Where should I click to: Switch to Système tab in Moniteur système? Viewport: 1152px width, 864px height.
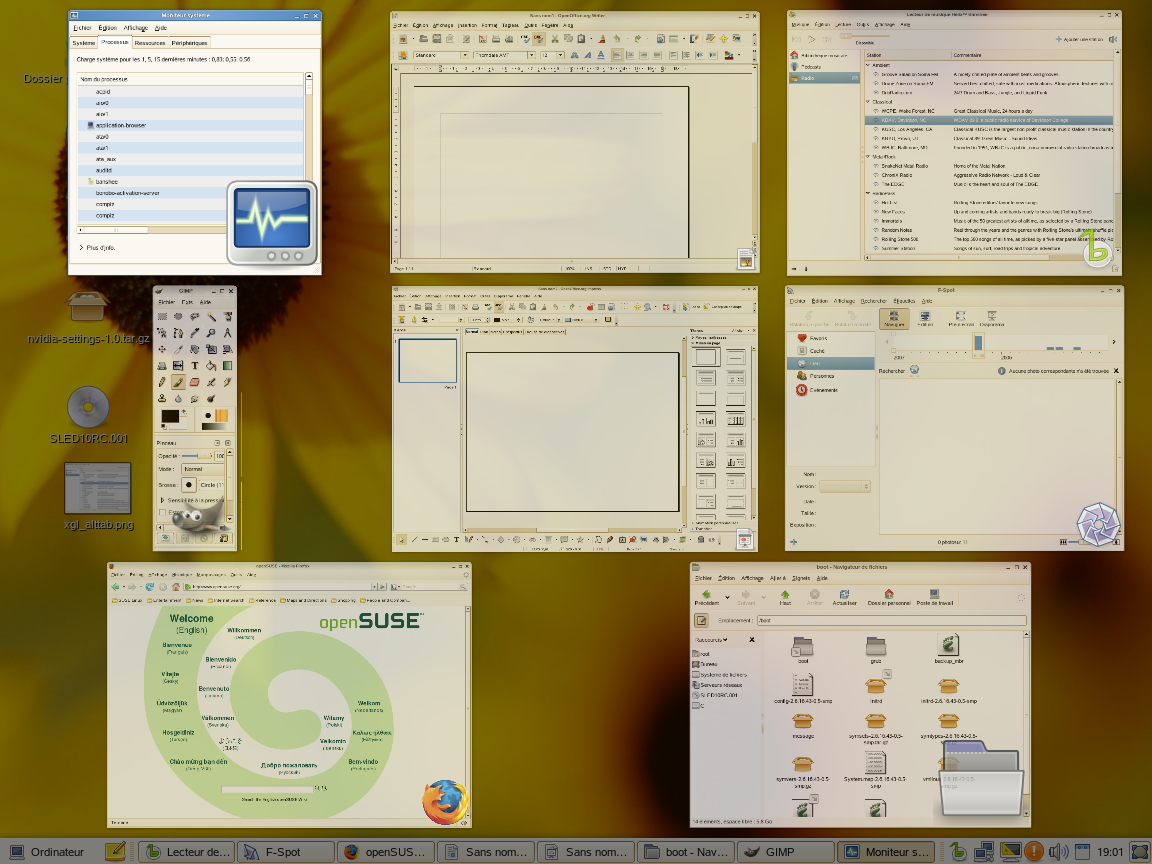(84, 43)
